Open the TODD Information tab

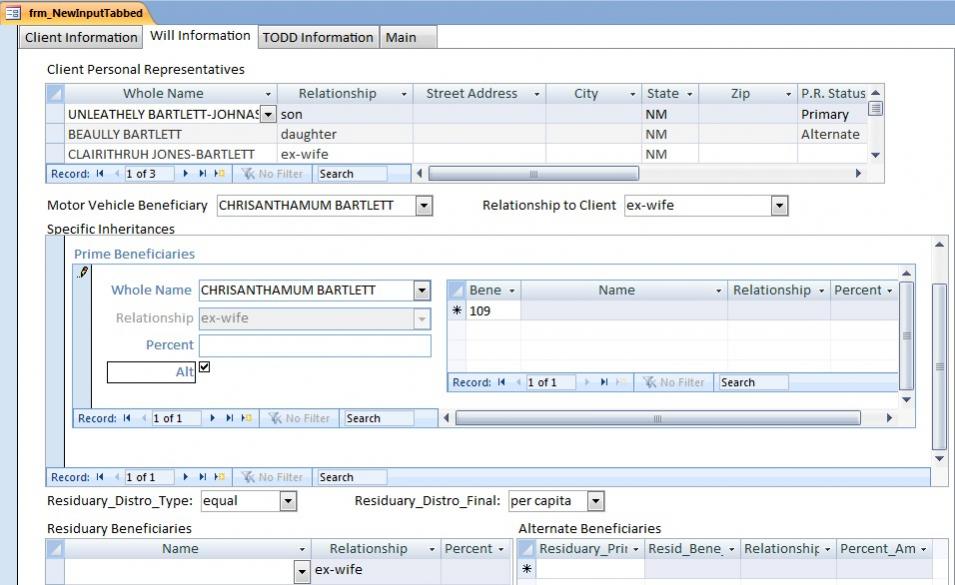coord(317,38)
